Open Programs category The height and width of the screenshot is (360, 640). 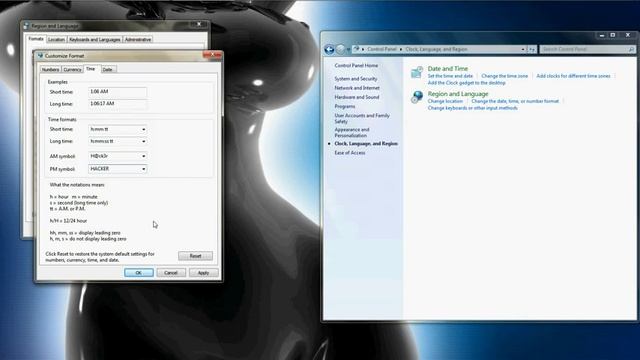(x=345, y=107)
